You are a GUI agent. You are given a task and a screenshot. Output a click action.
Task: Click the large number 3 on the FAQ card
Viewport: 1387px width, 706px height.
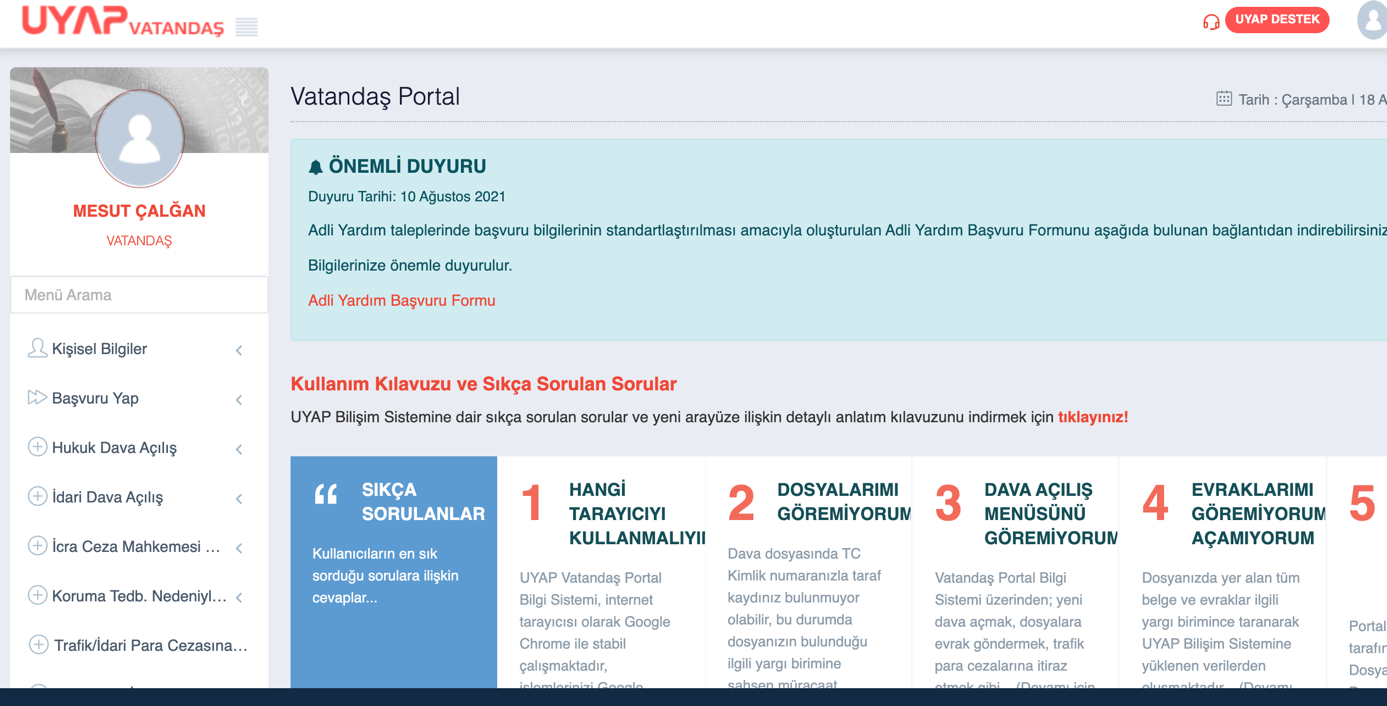point(948,503)
